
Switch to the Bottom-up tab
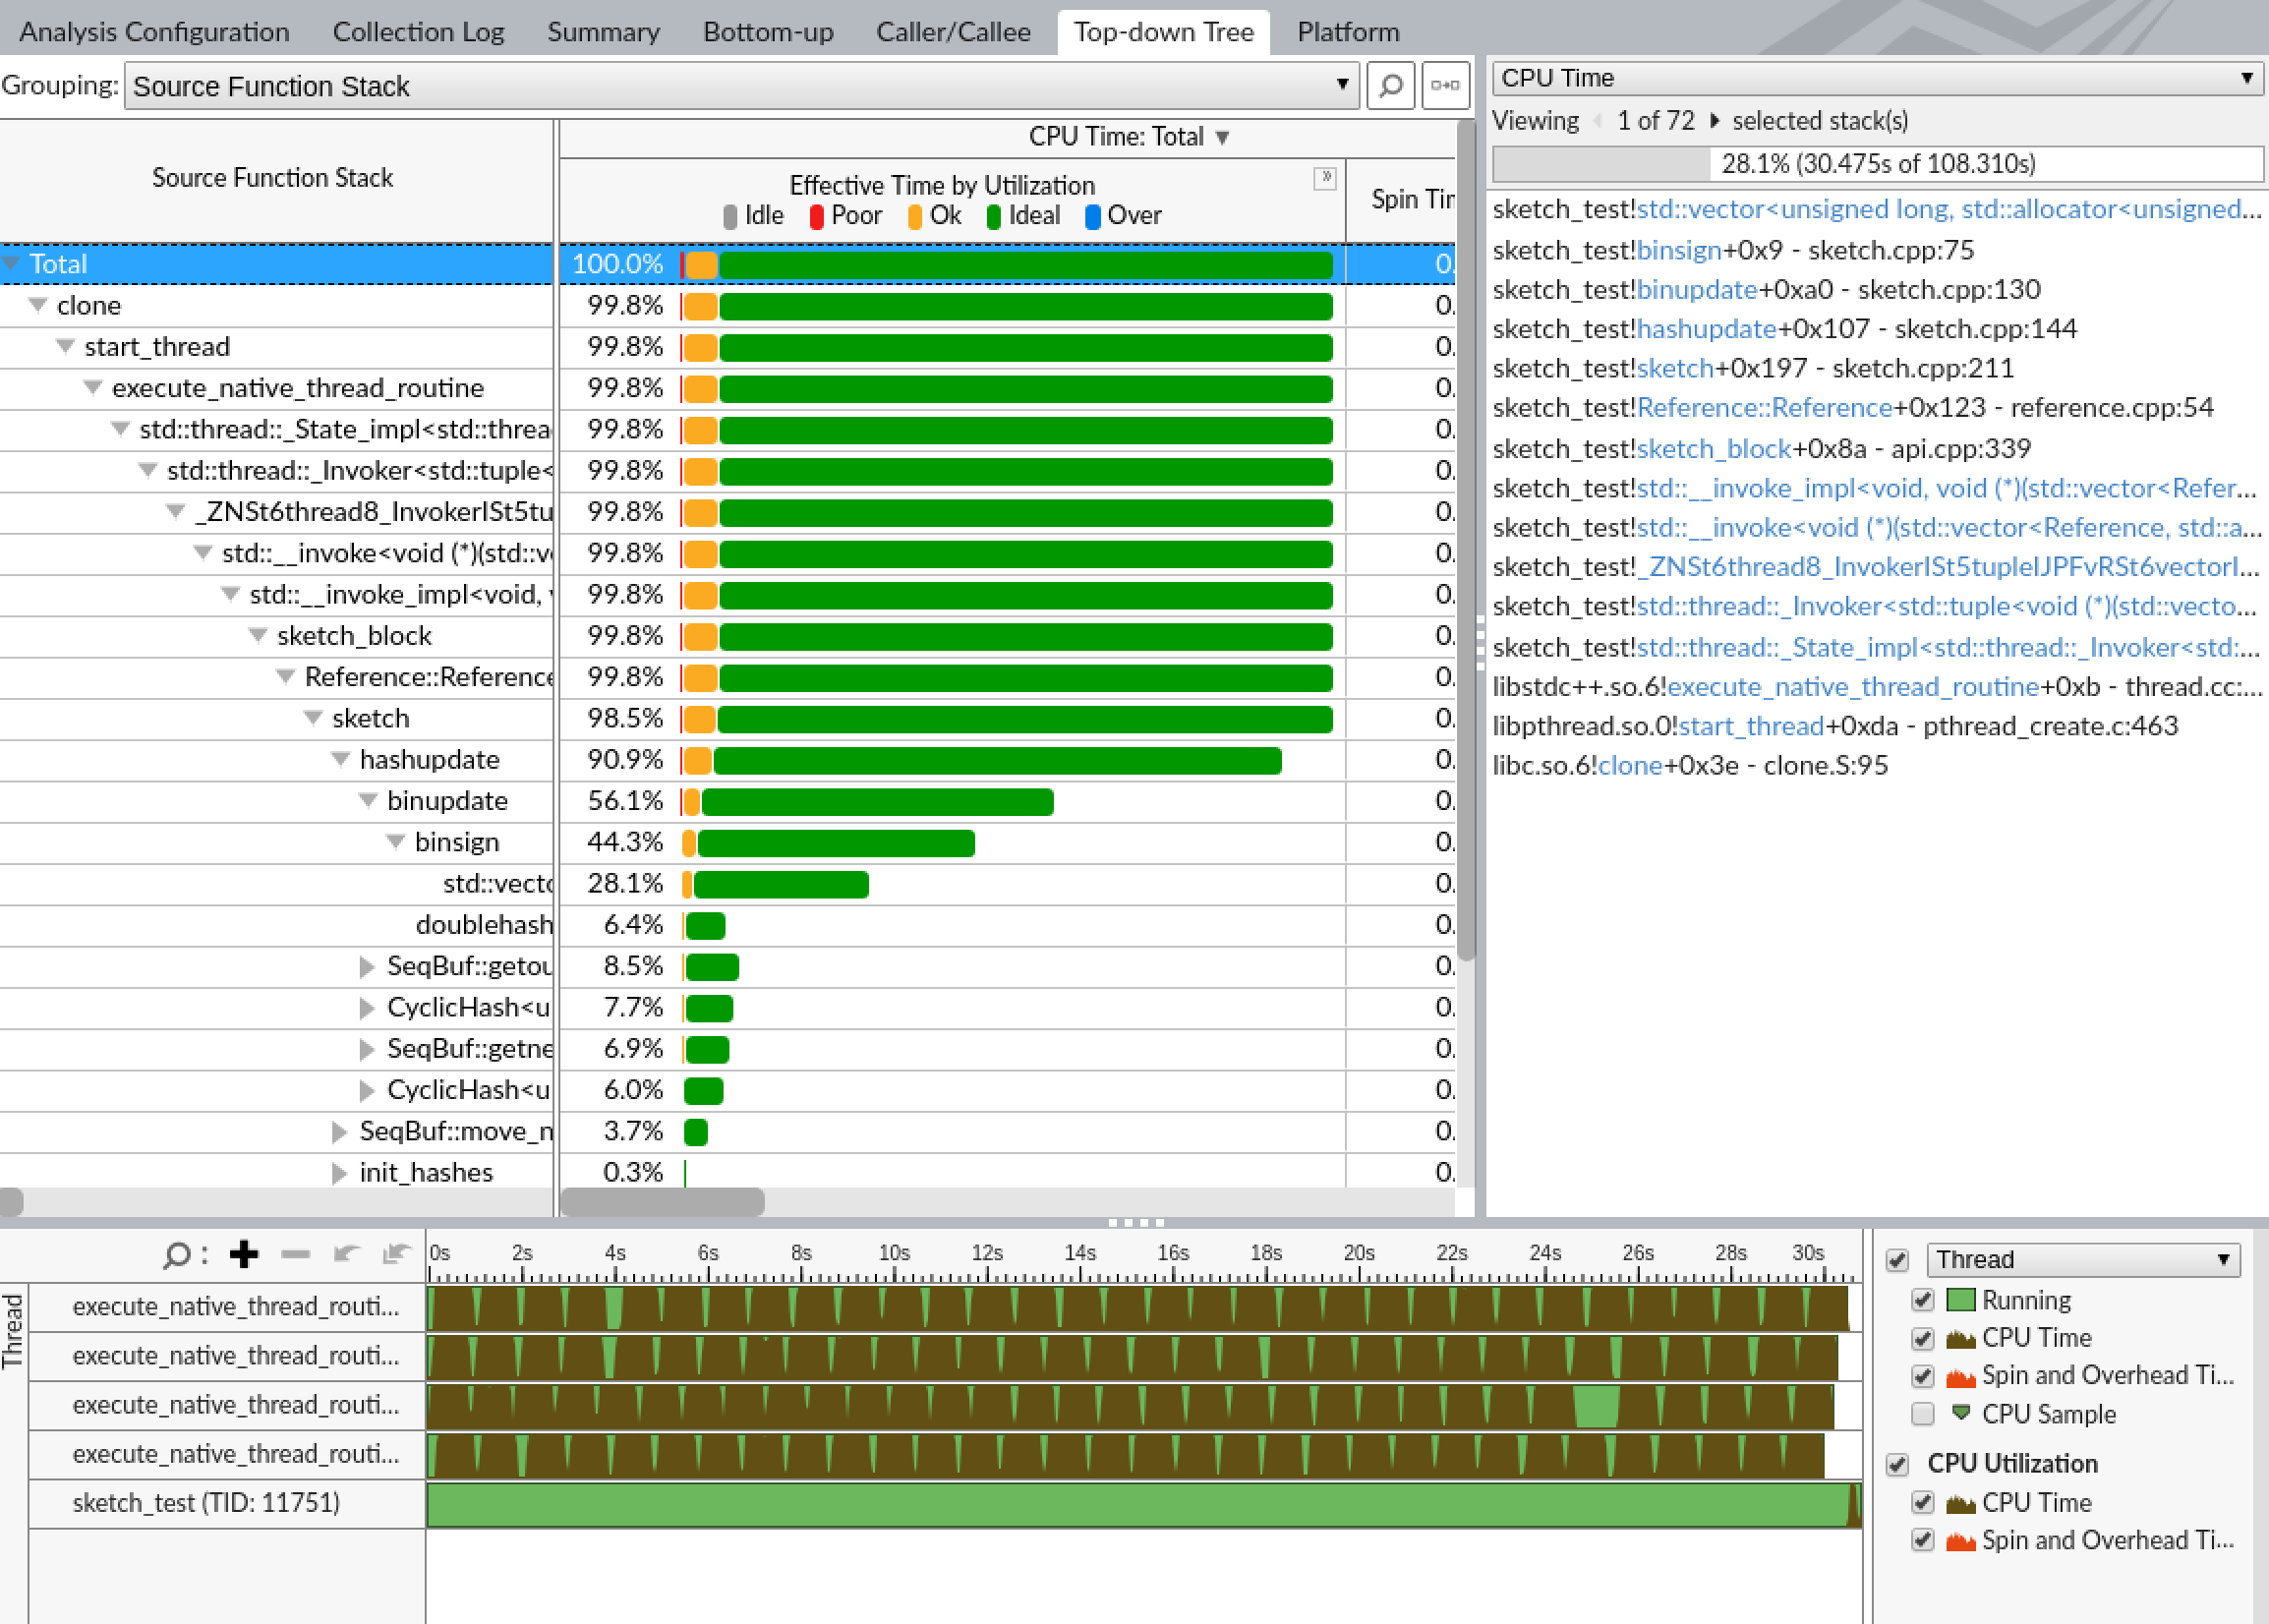coord(768,31)
